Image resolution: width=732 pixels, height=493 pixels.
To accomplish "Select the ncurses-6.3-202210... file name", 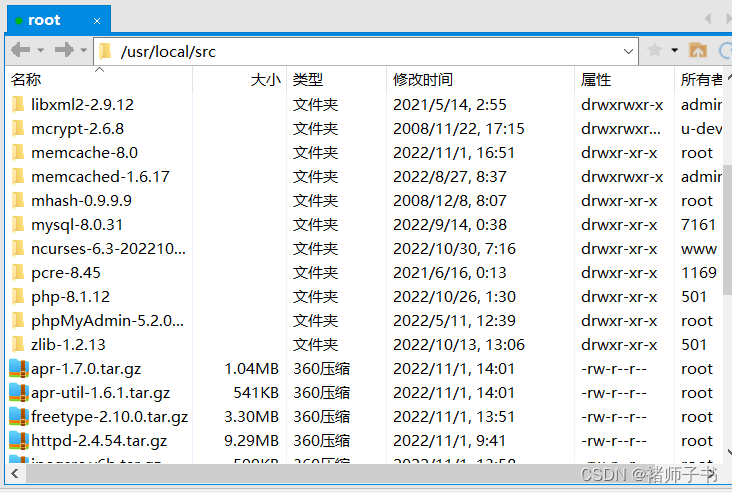I will (108, 249).
